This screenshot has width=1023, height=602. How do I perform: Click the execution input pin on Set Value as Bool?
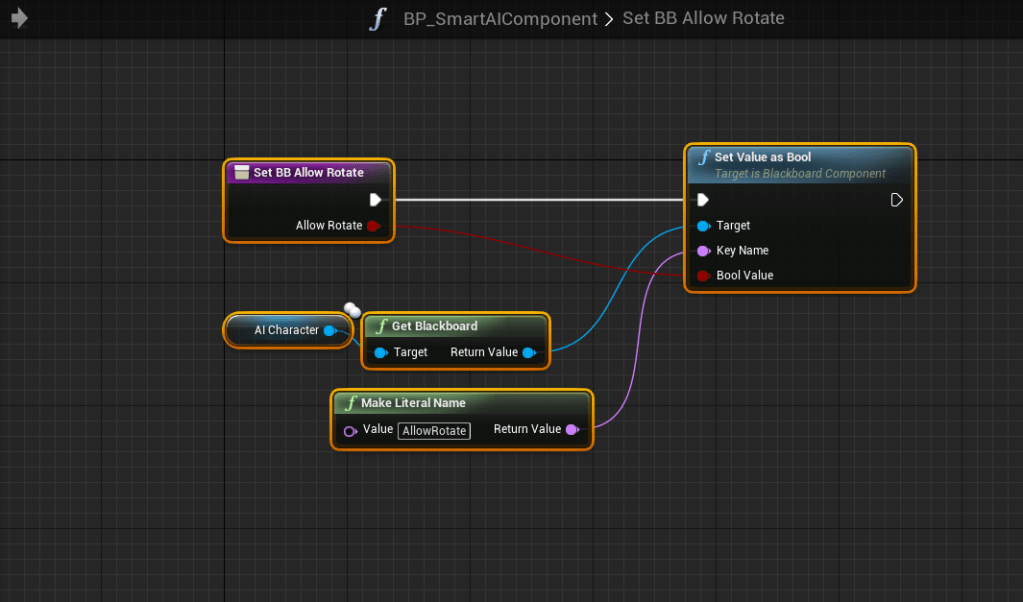point(703,200)
